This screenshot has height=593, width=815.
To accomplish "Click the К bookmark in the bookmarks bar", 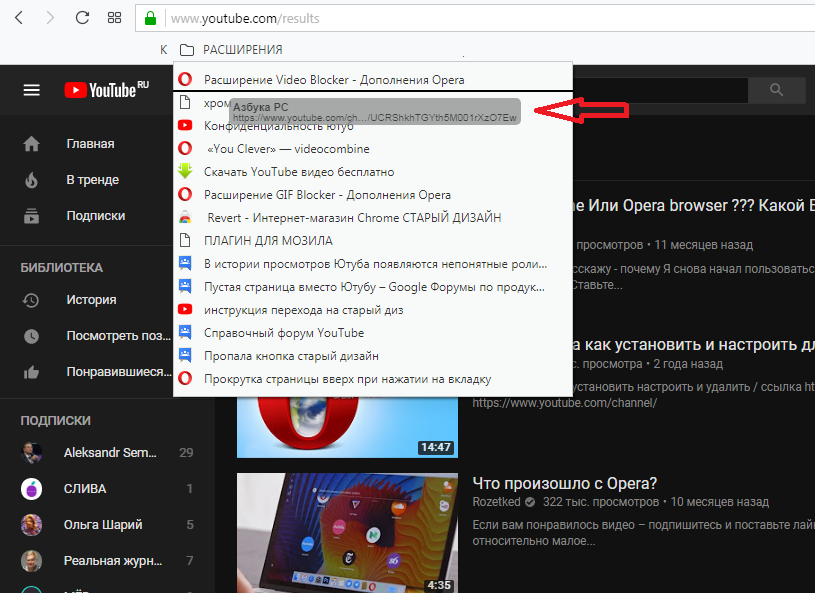I will [x=164, y=50].
